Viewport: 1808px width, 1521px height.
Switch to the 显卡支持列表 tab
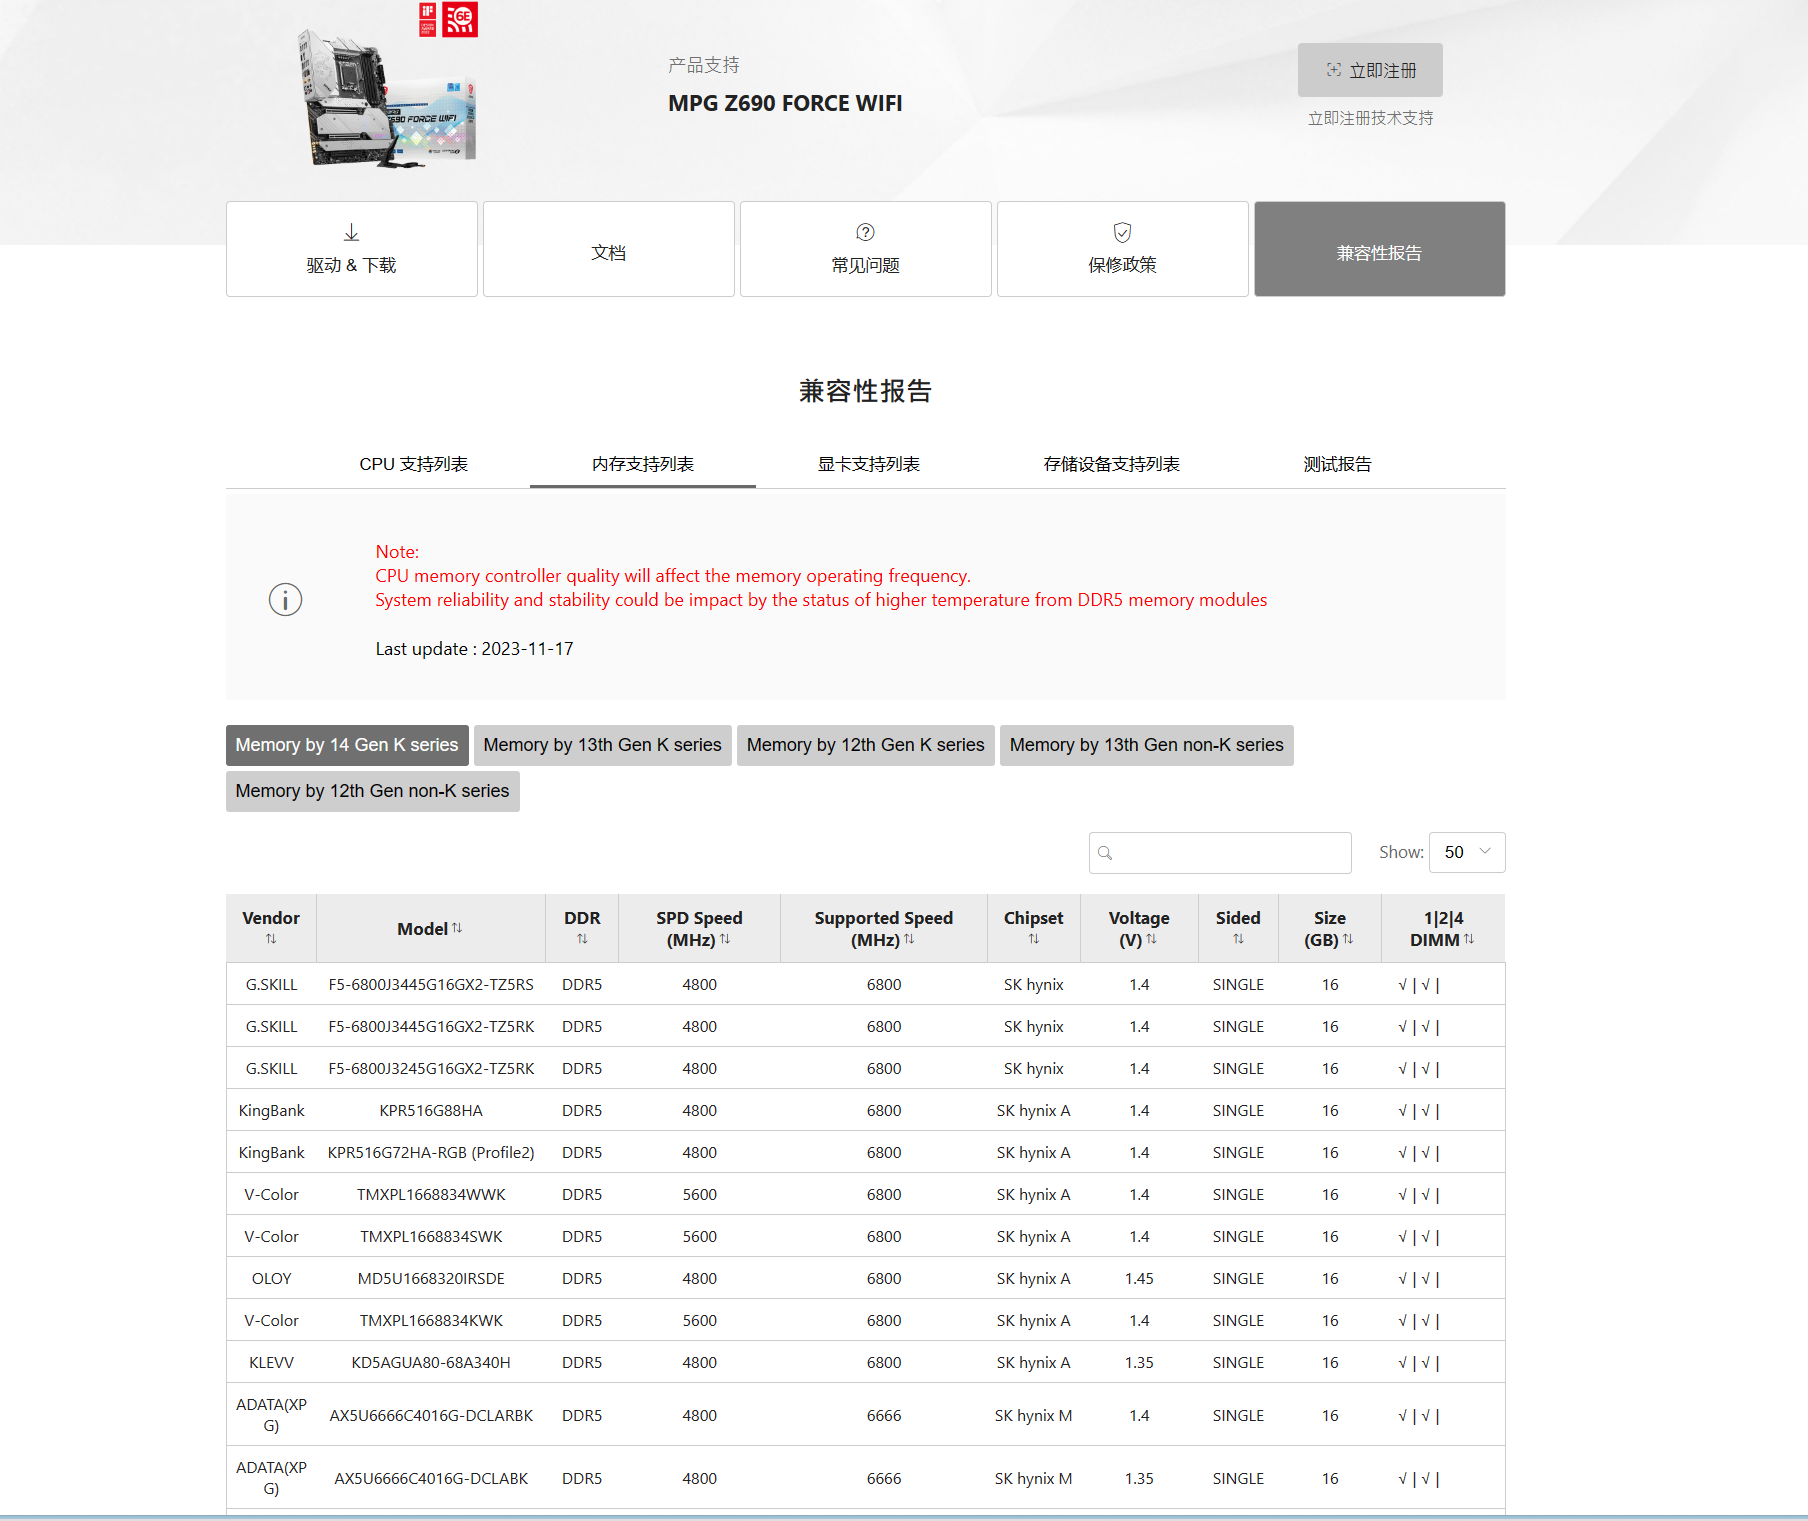868,463
